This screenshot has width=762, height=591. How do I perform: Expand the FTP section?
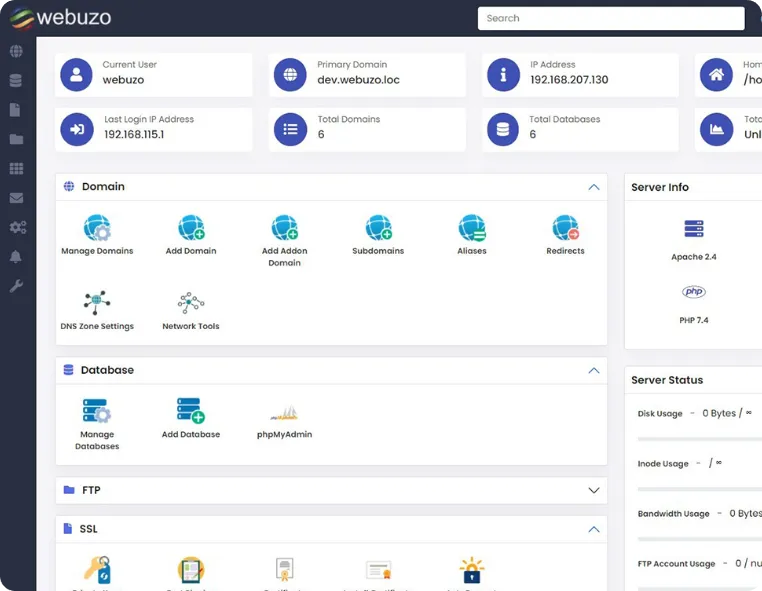[x=594, y=491]
